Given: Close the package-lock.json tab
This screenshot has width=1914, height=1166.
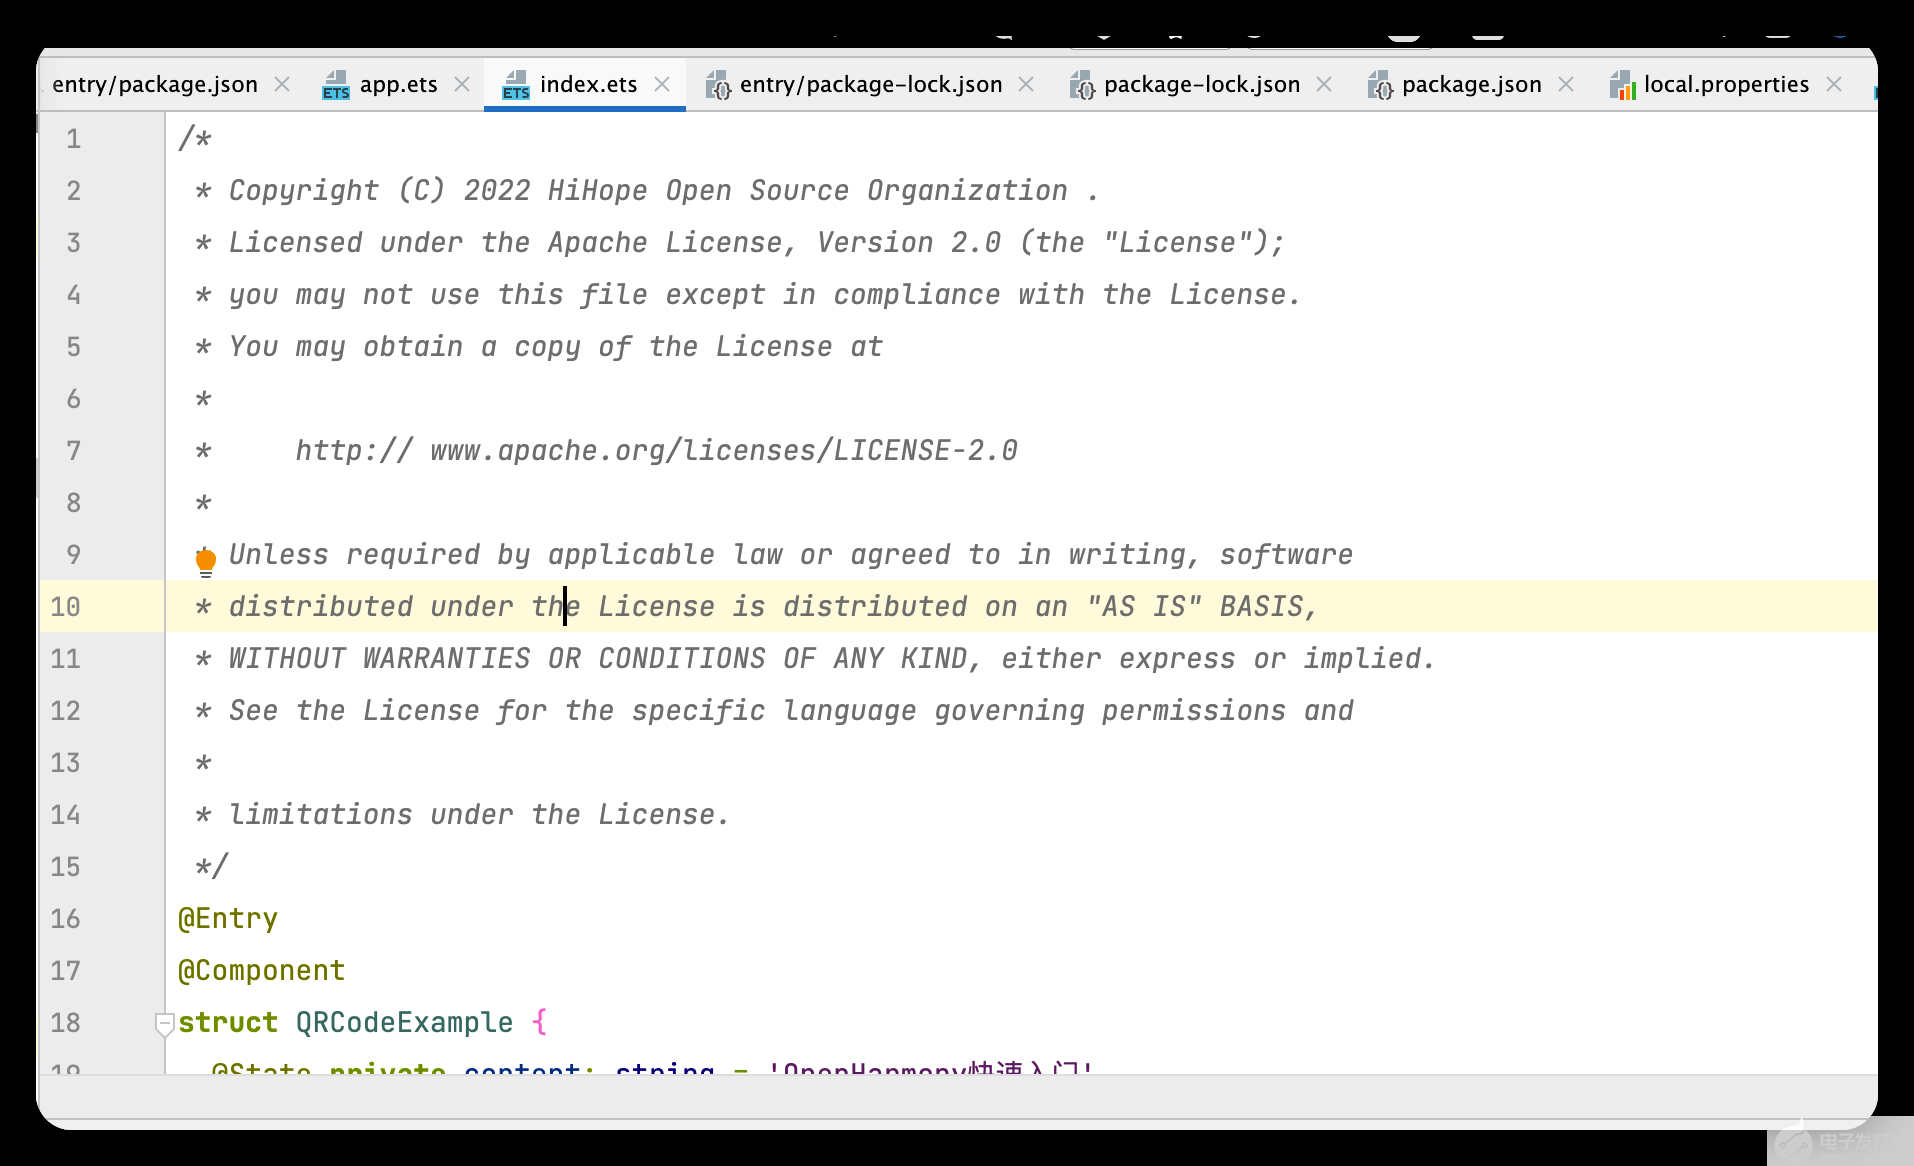Looking at the screenshot, I should (1324, 84).
